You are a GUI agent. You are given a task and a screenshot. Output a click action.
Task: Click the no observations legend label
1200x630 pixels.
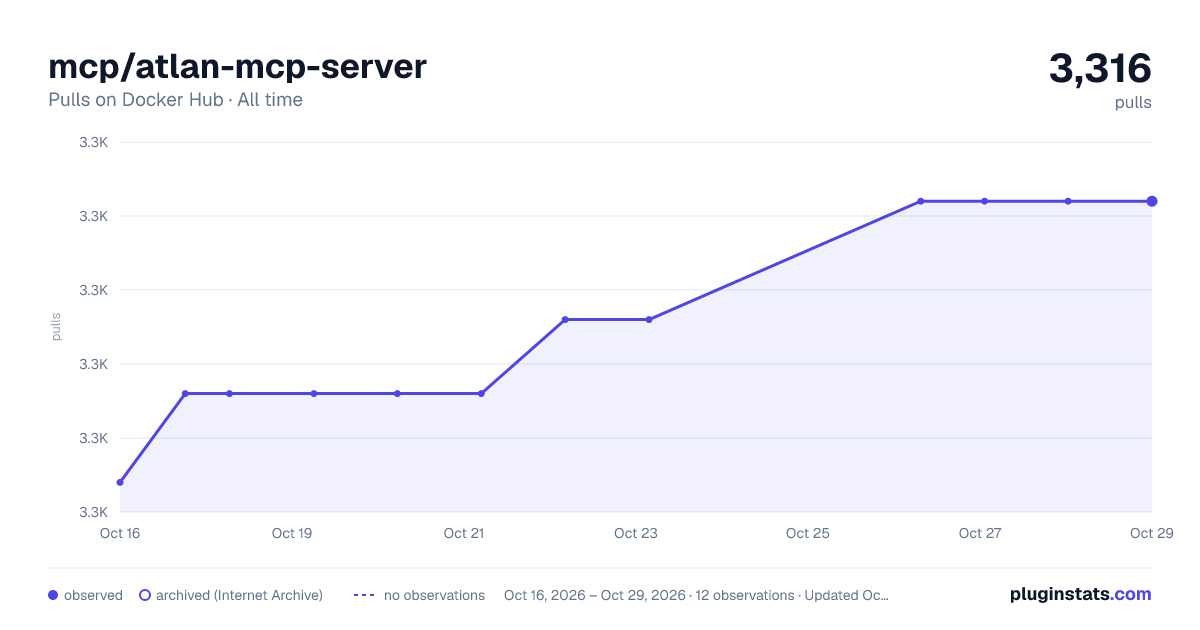point(434,595)
